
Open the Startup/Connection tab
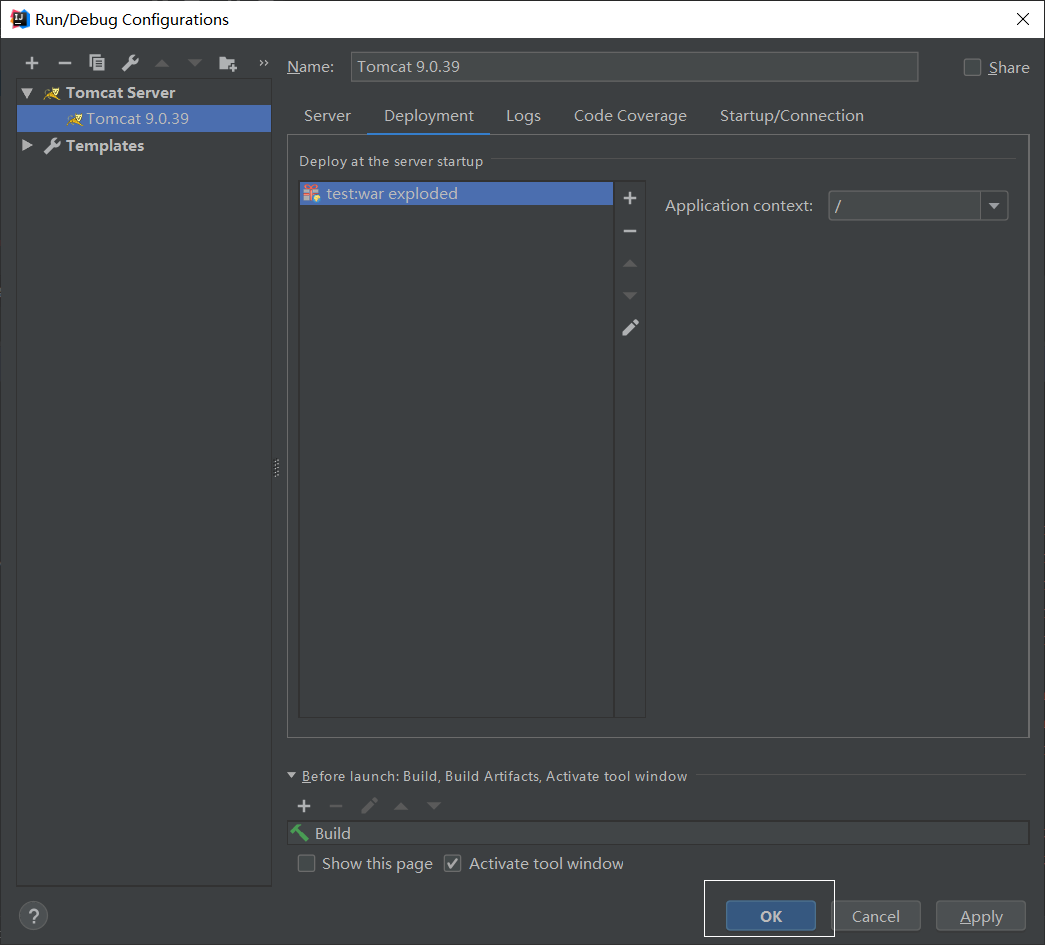click(791, 116)
